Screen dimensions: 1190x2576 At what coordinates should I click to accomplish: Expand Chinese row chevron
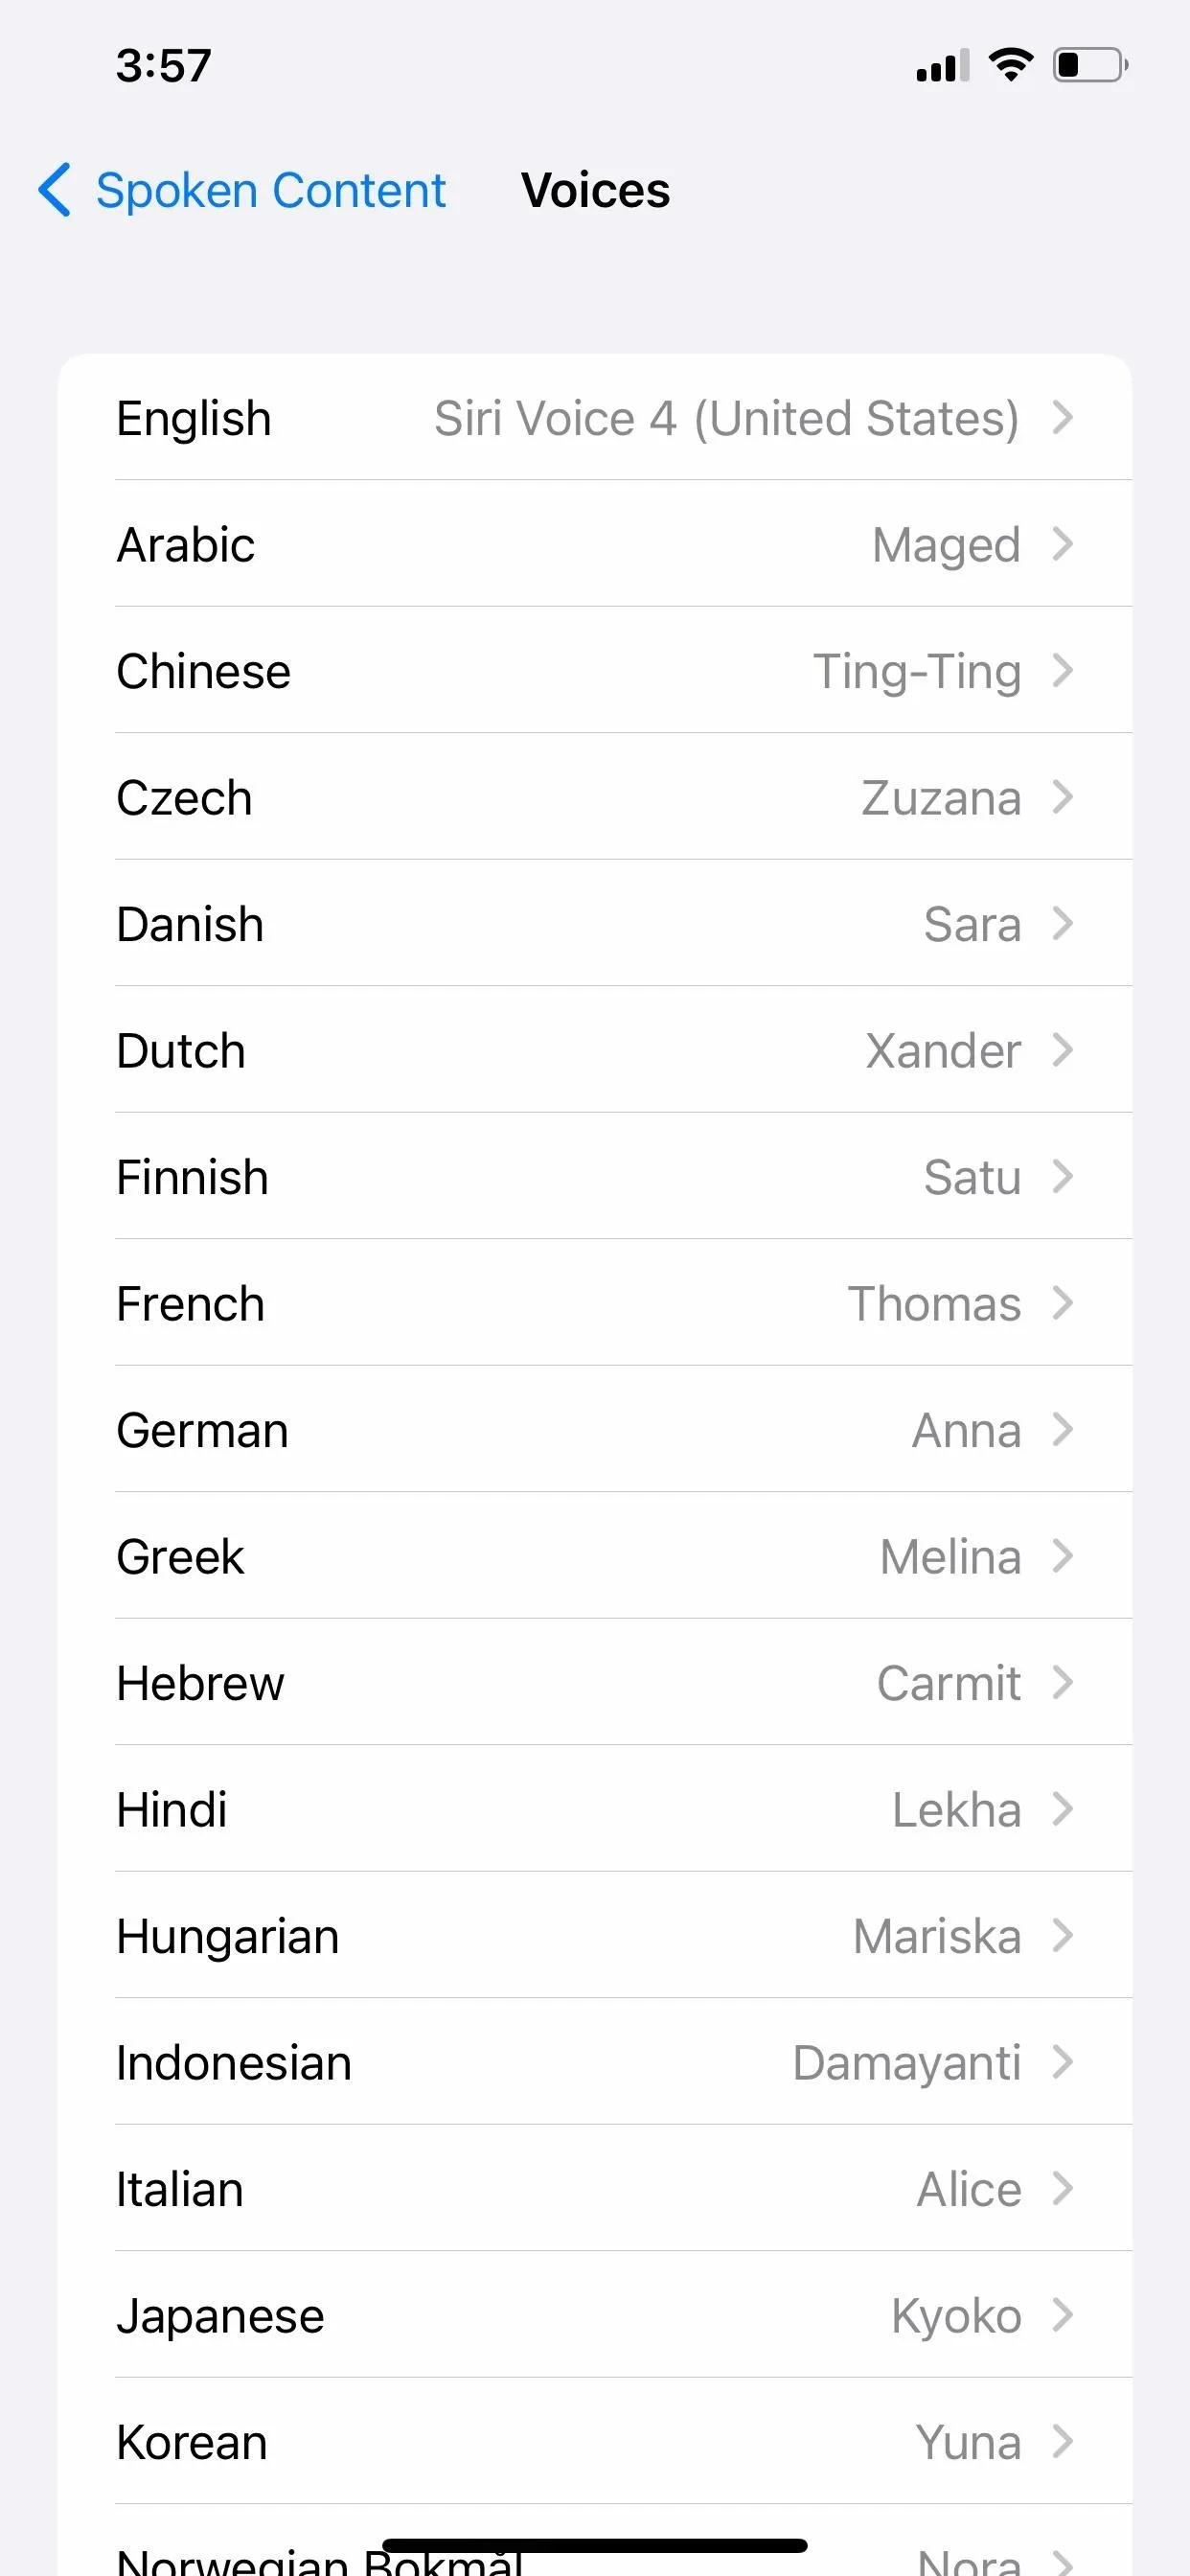pos(1063,671)
